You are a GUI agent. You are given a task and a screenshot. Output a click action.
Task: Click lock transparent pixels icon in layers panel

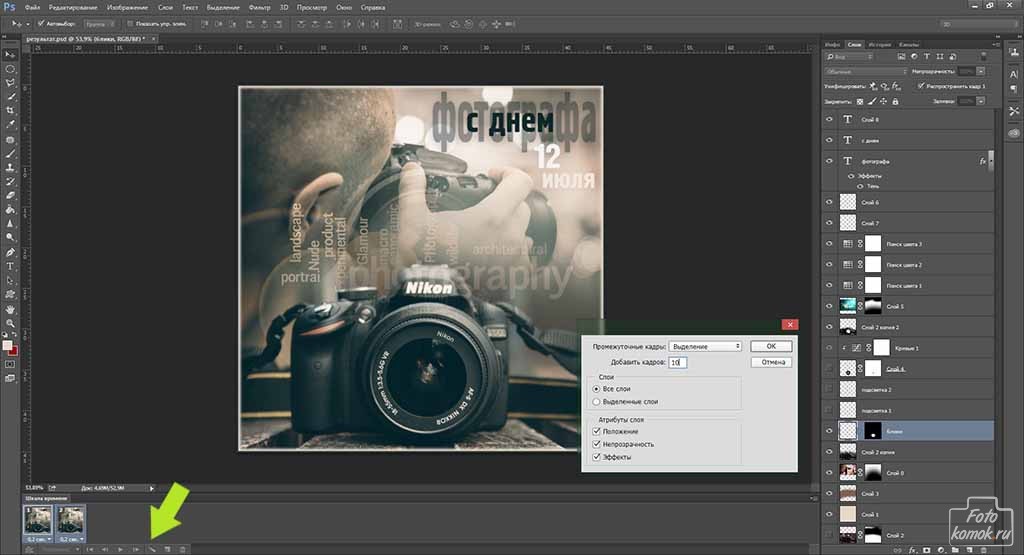tap(859, 101)
